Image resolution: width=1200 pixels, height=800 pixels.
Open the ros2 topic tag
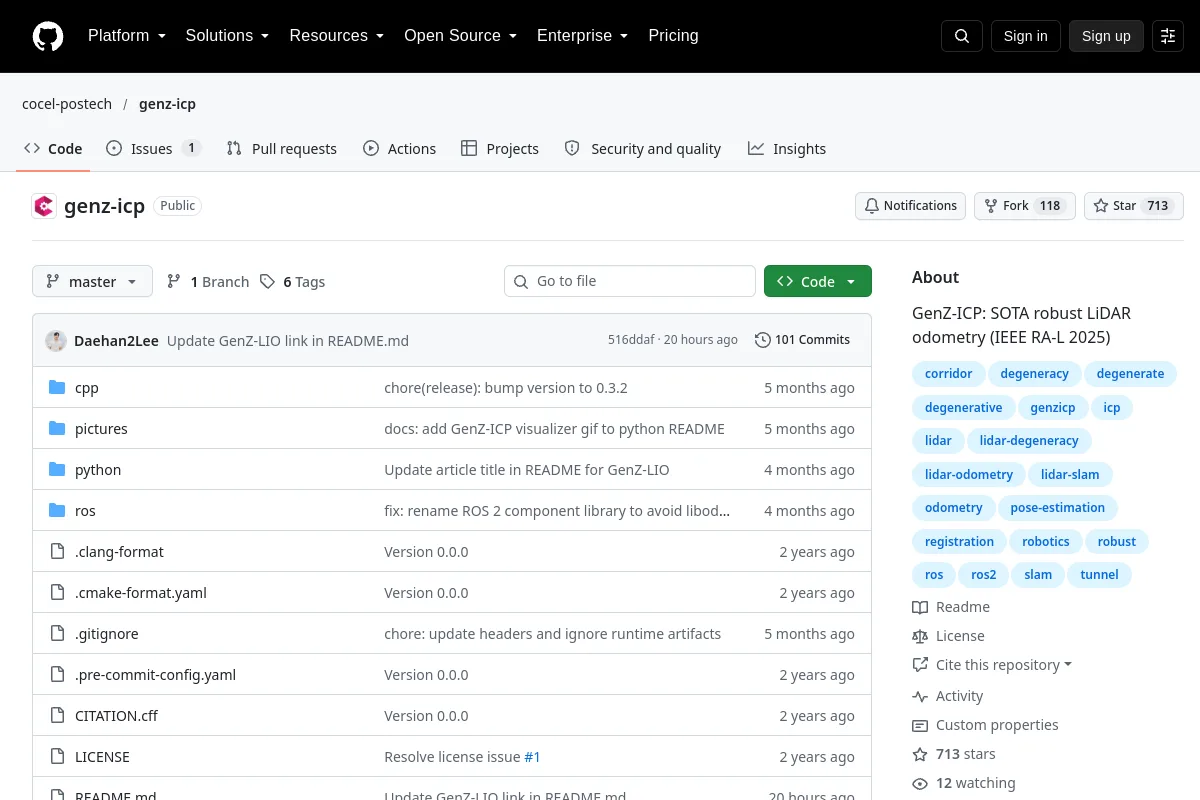click(x=984, y=575)
